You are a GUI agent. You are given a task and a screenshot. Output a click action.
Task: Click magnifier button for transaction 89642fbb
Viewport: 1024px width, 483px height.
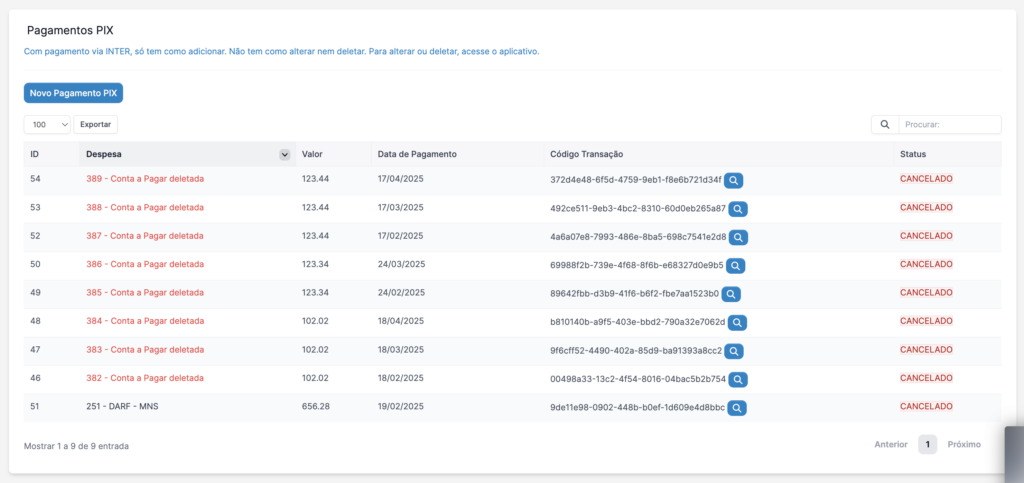click(x=731, y=295)
